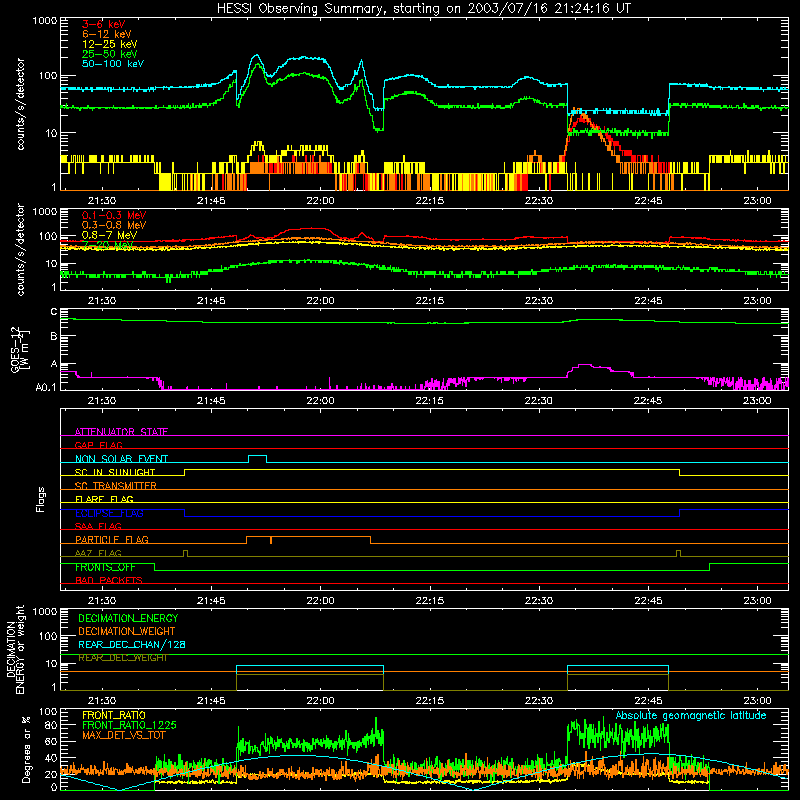Viewport: 800px width, 800px height.
Task: Select the '3-6 keV' legend label
Action: [104, 24]
